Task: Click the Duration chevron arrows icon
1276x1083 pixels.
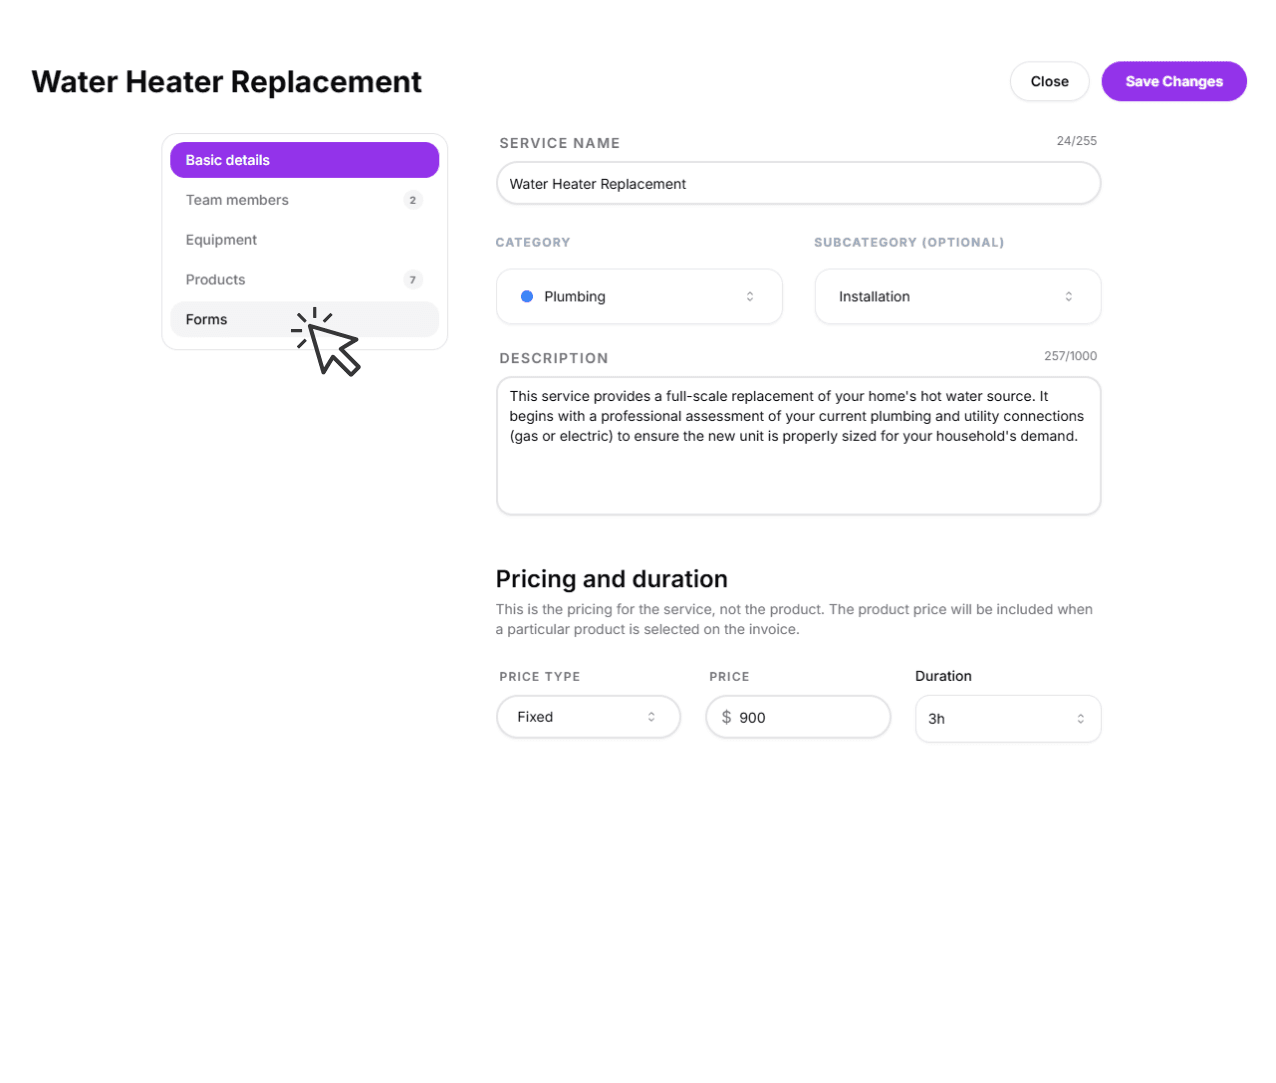Action: coord(1080,719)
